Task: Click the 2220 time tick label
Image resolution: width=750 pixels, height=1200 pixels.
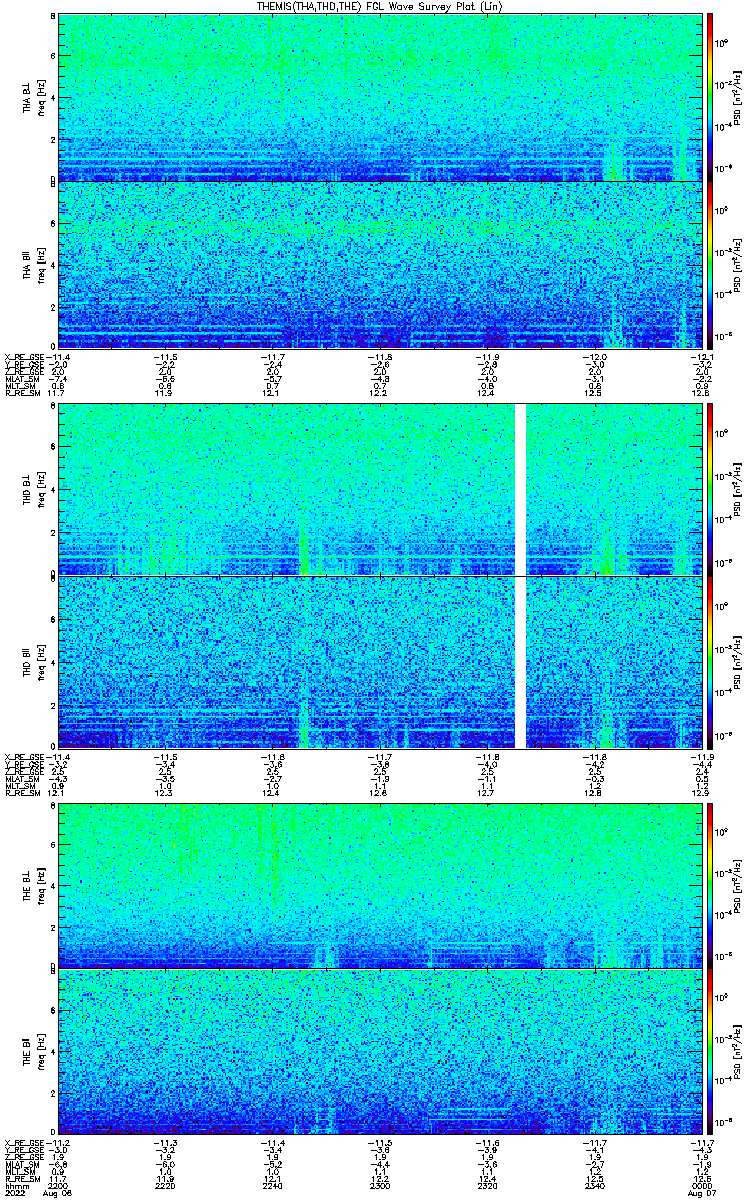Action: 166,1186
